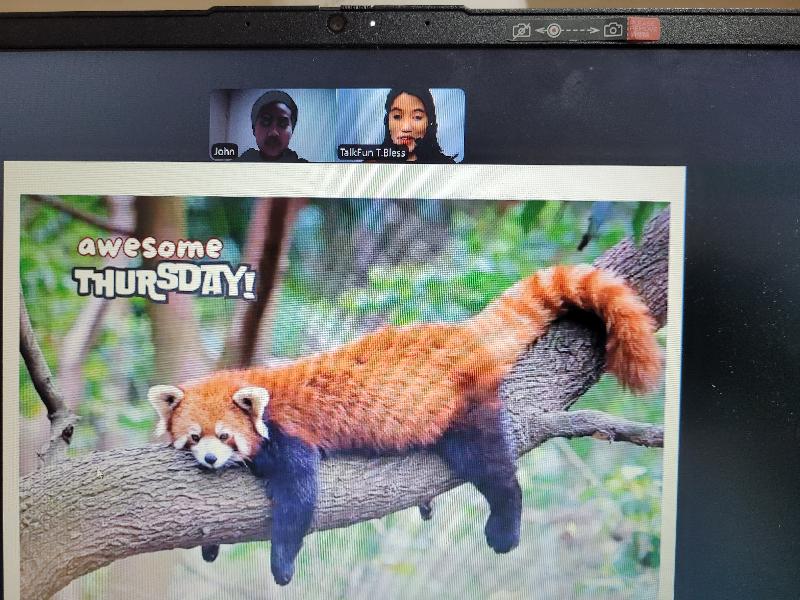The width and height of the screenshot is (800, 600).
Task: Click the "awesome" text on shared image
Action: click(150, 247)
